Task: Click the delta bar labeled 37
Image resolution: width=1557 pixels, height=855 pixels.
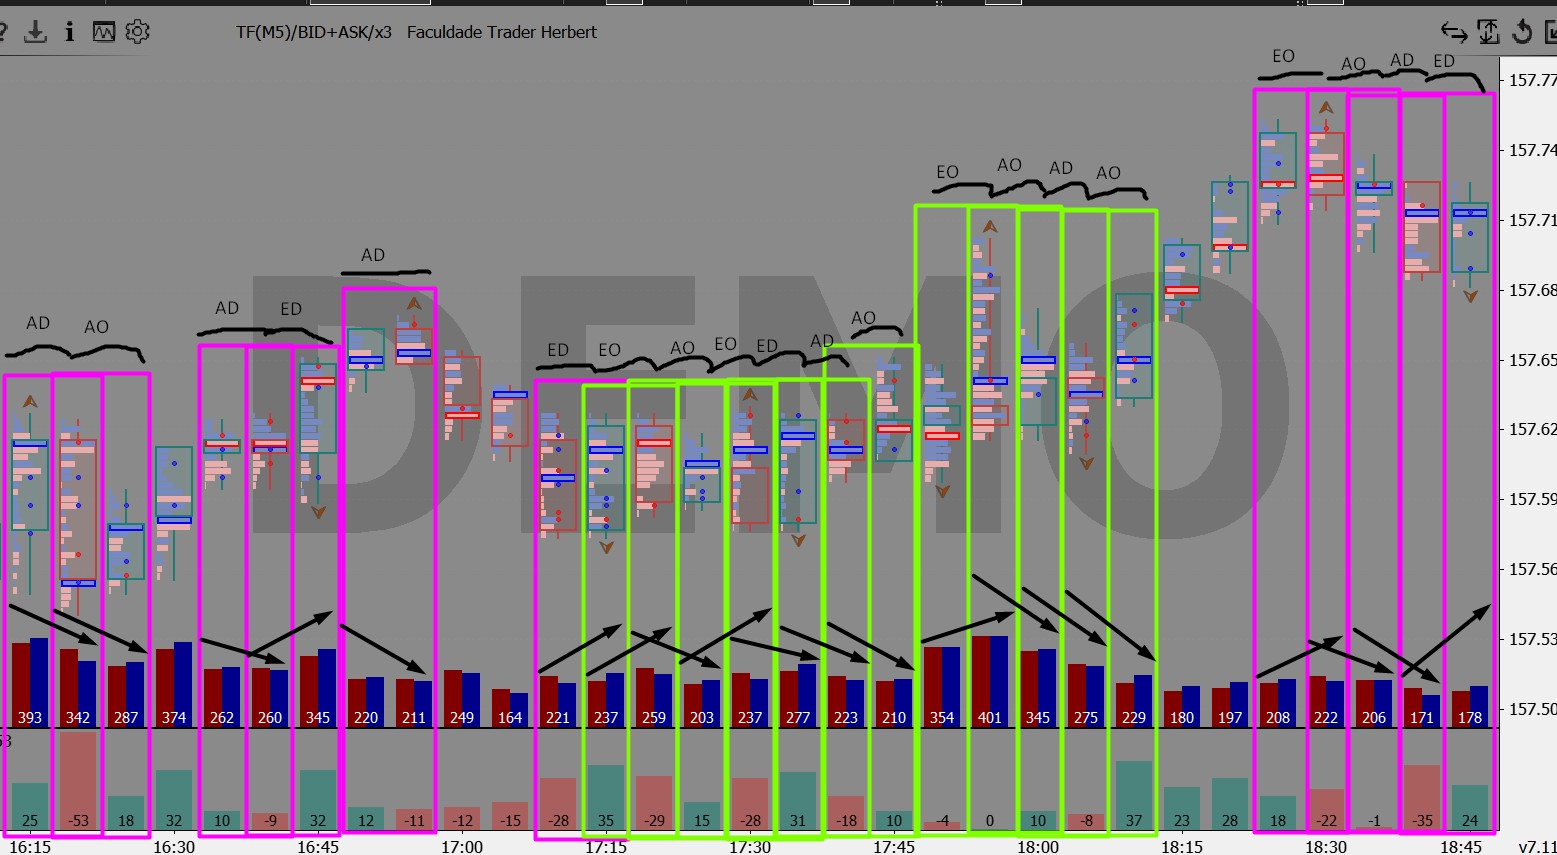Action: click(x=1134, y=796)
